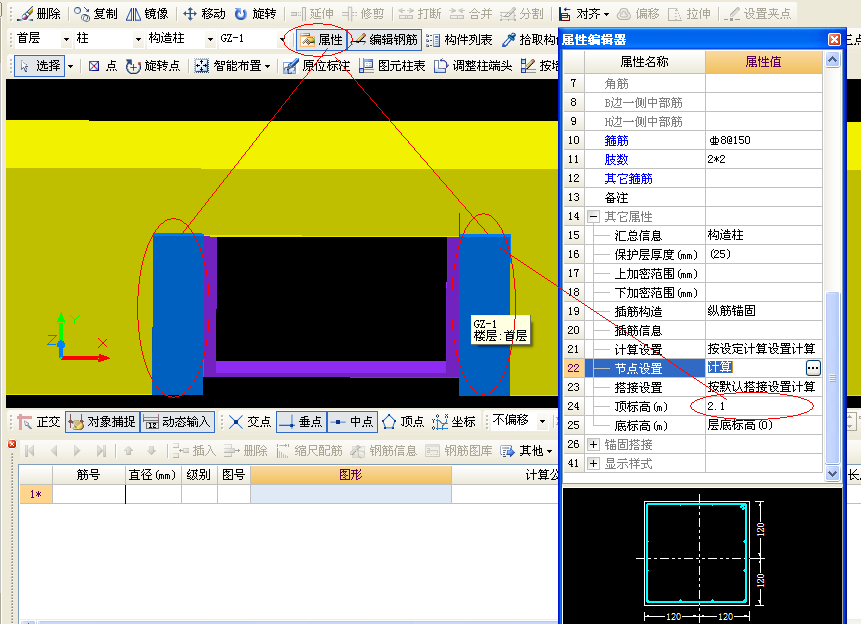
Task: Click the 箍筋 property row
Action: 694,141
